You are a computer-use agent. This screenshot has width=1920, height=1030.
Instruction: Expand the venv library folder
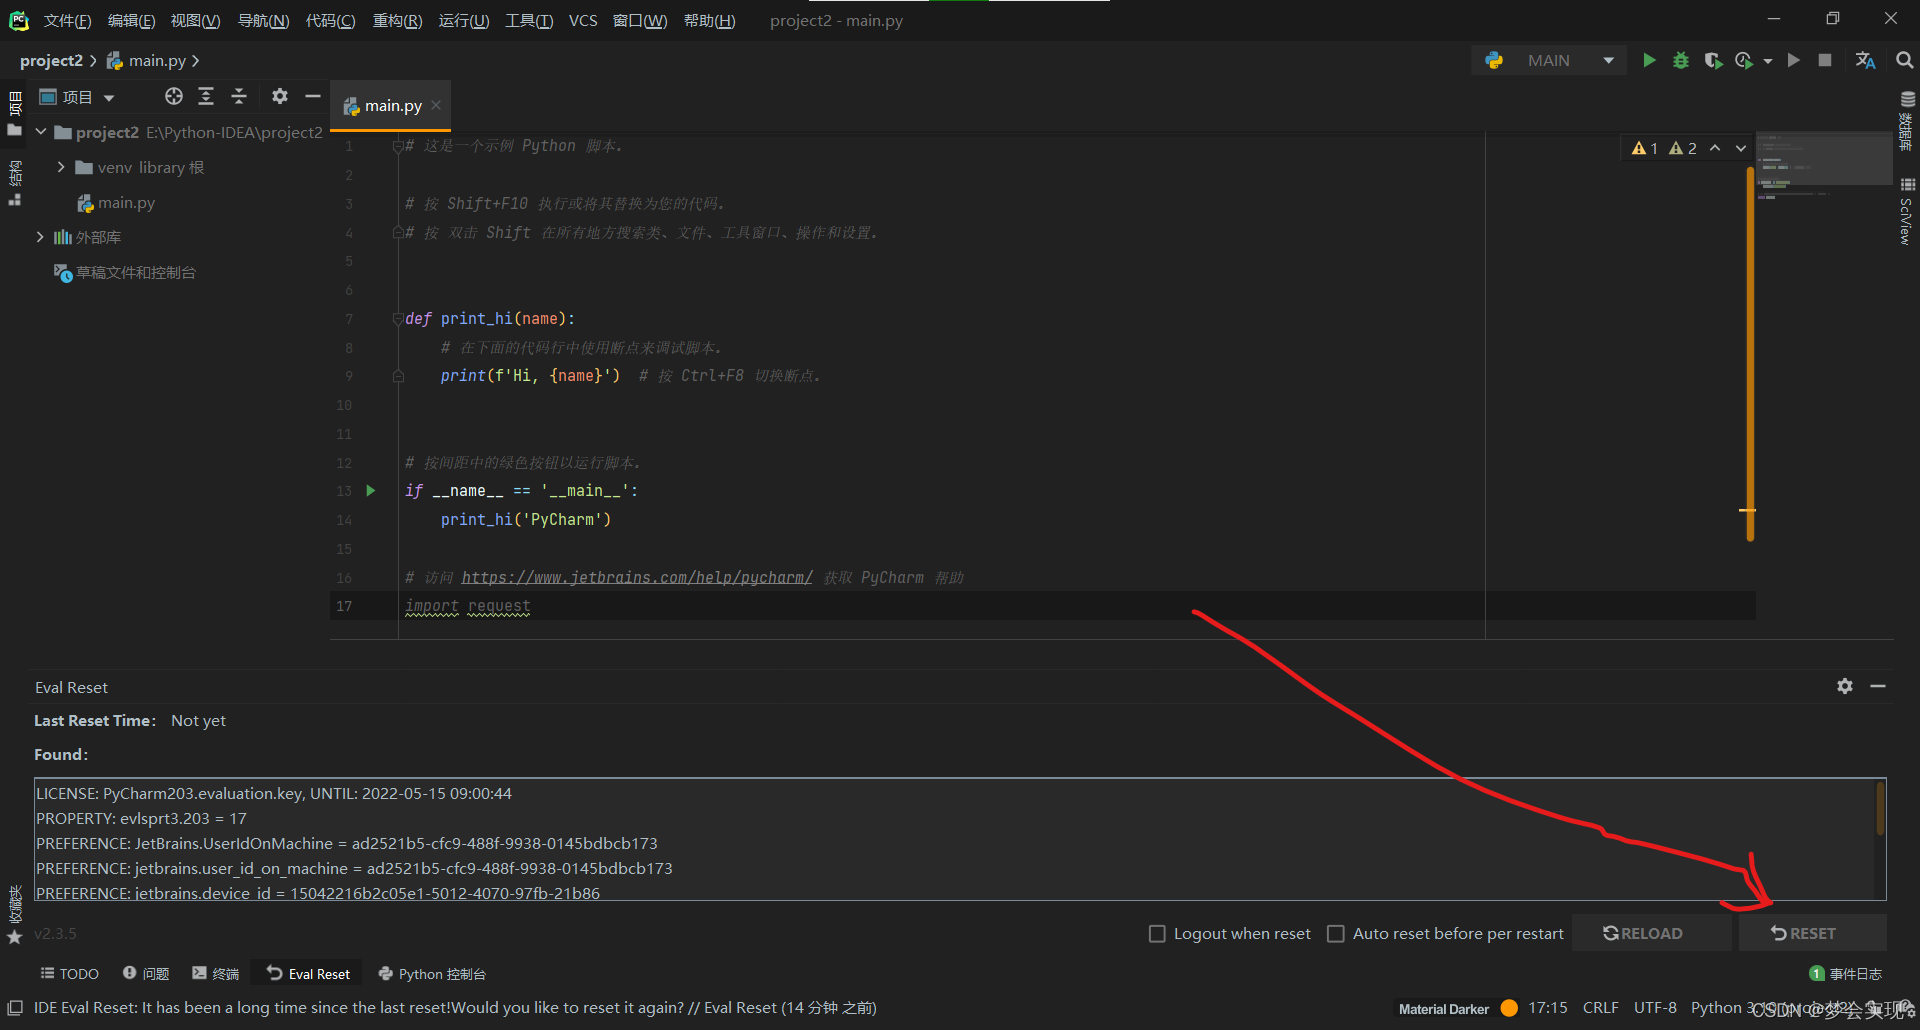point(61,167)
